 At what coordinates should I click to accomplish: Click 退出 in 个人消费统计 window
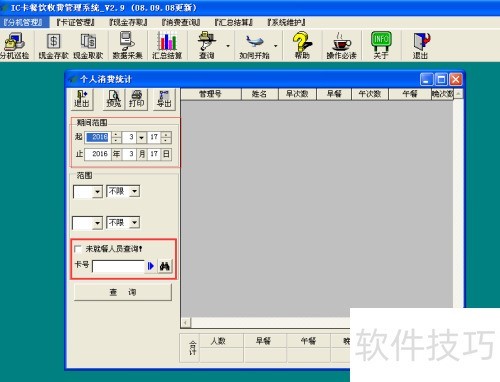[82, 99]
